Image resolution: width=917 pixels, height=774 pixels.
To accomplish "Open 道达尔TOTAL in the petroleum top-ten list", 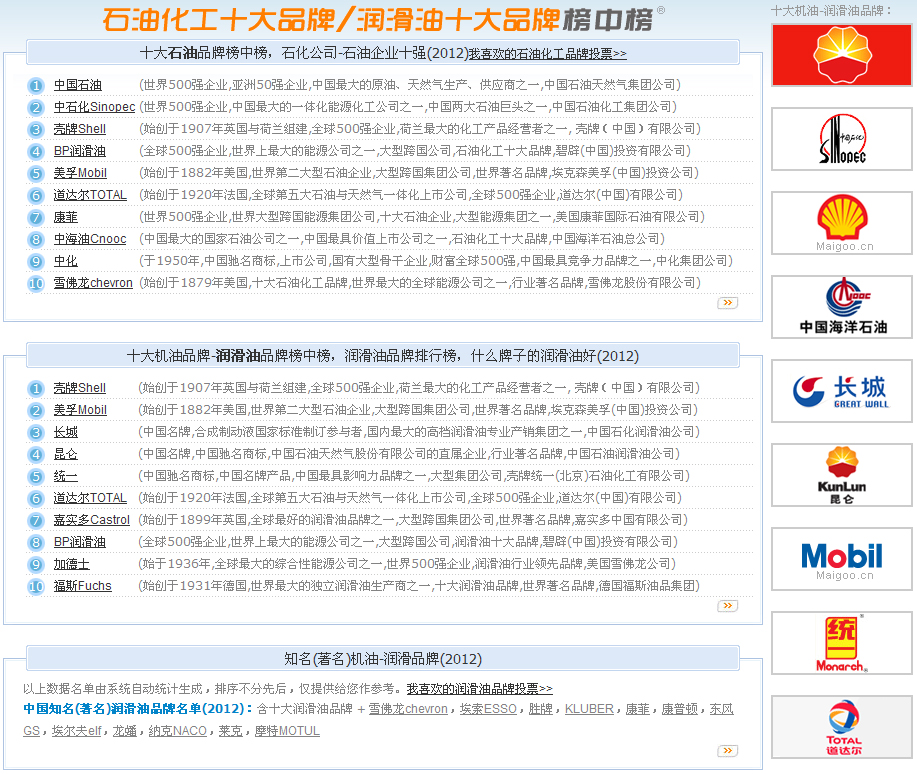I will [x=90, y=195].
